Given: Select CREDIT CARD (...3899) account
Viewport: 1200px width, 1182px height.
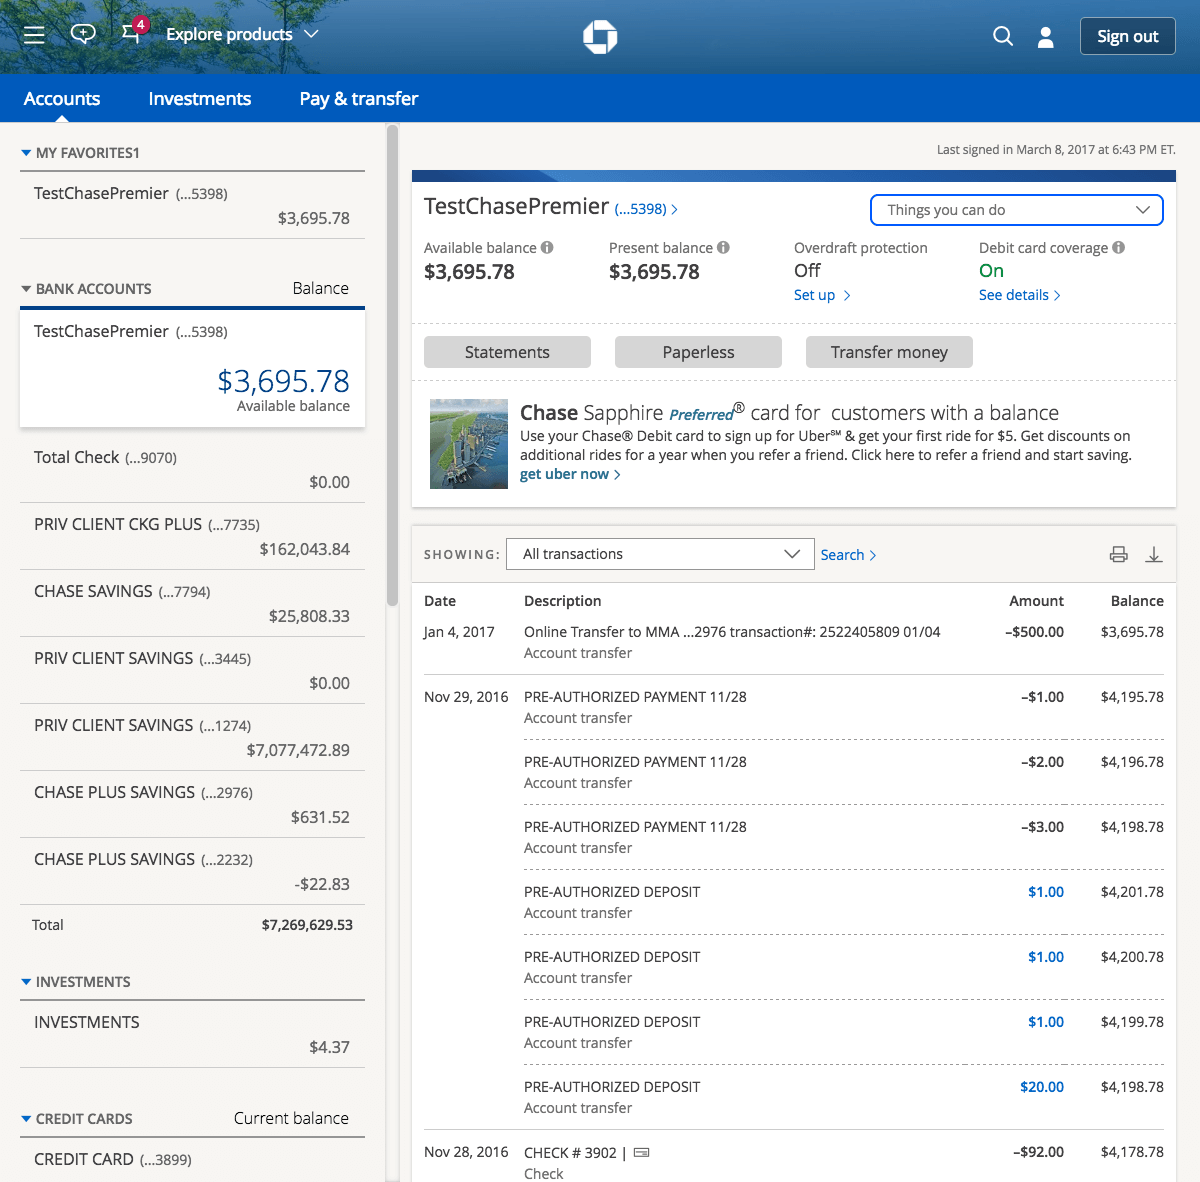Looking at the screenshot, I should tap(192, 1160).
